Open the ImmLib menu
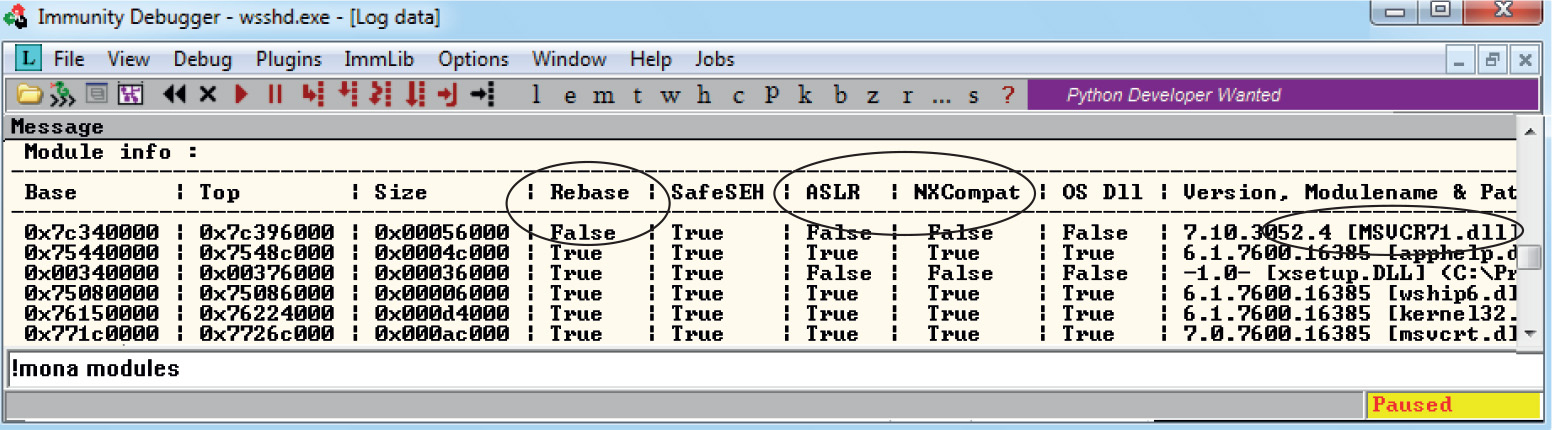Image resolution: width=1552 pixels, height=430 pixels. pos(379,59)
